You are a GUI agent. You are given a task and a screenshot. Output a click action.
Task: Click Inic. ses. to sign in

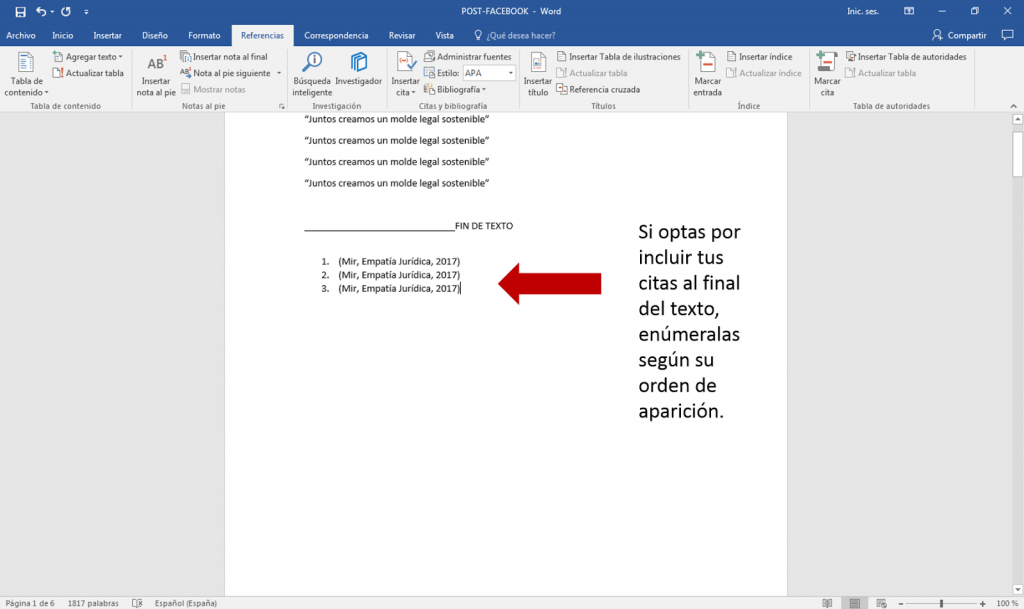coord(863,11)
